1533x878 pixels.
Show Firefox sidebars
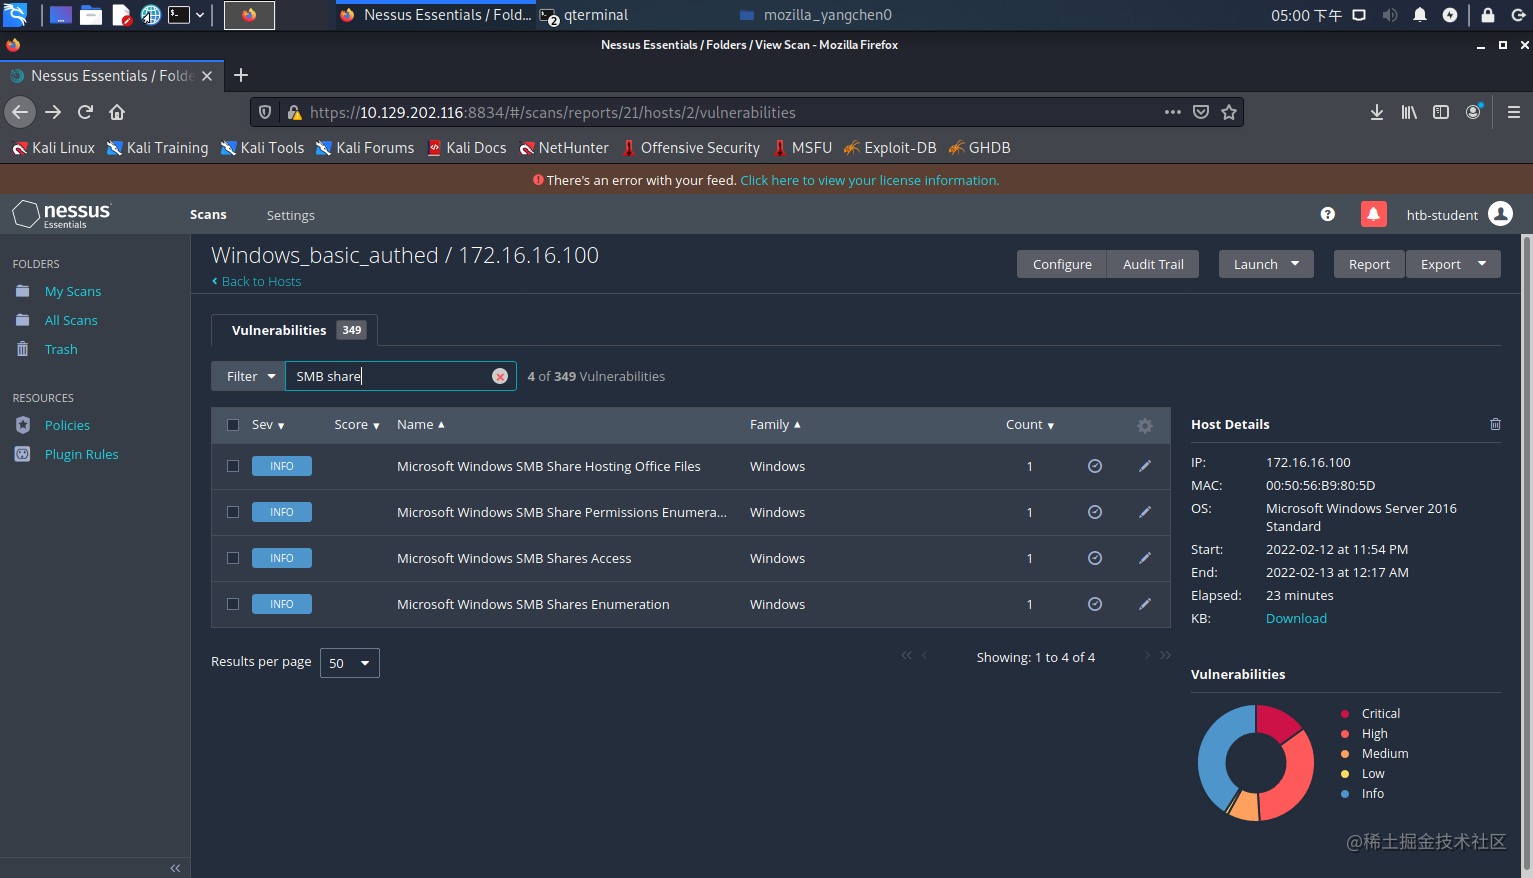[x=1441, y=112]
